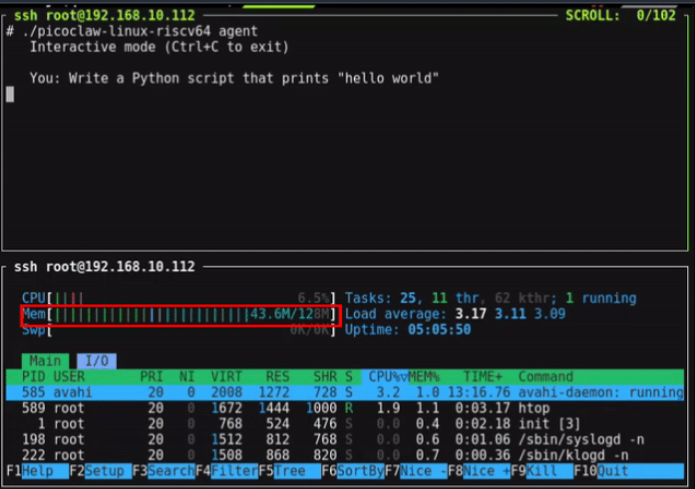
Task: Open htop Help with the F1 button
Action: coord(38,470)
